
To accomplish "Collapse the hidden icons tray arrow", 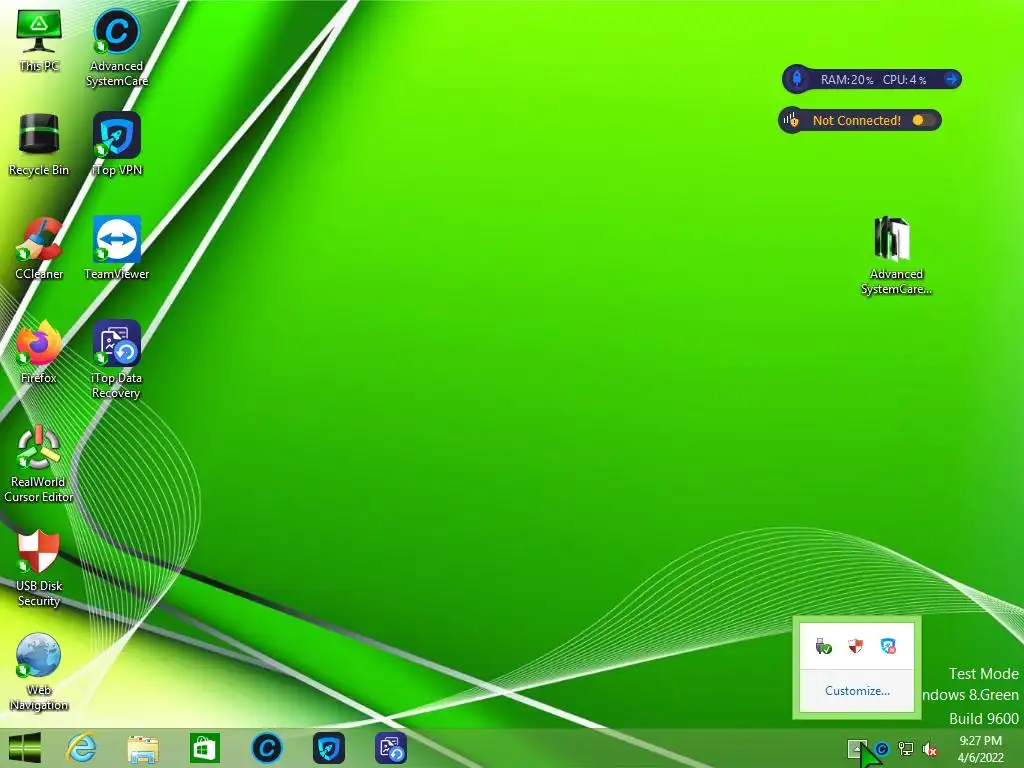I will [857, 749].
